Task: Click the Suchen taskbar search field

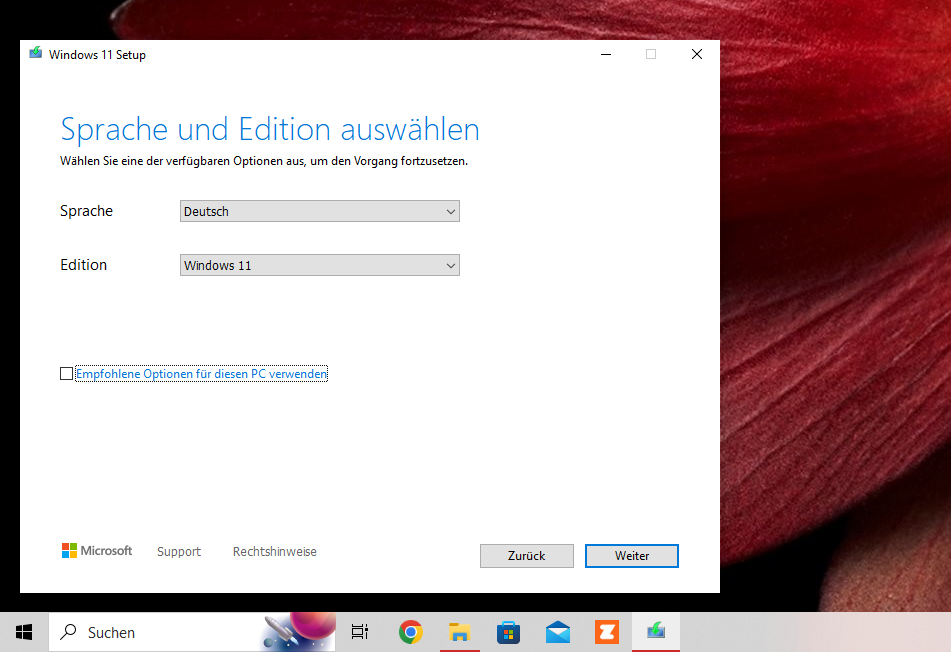Action: click(192, 632)
